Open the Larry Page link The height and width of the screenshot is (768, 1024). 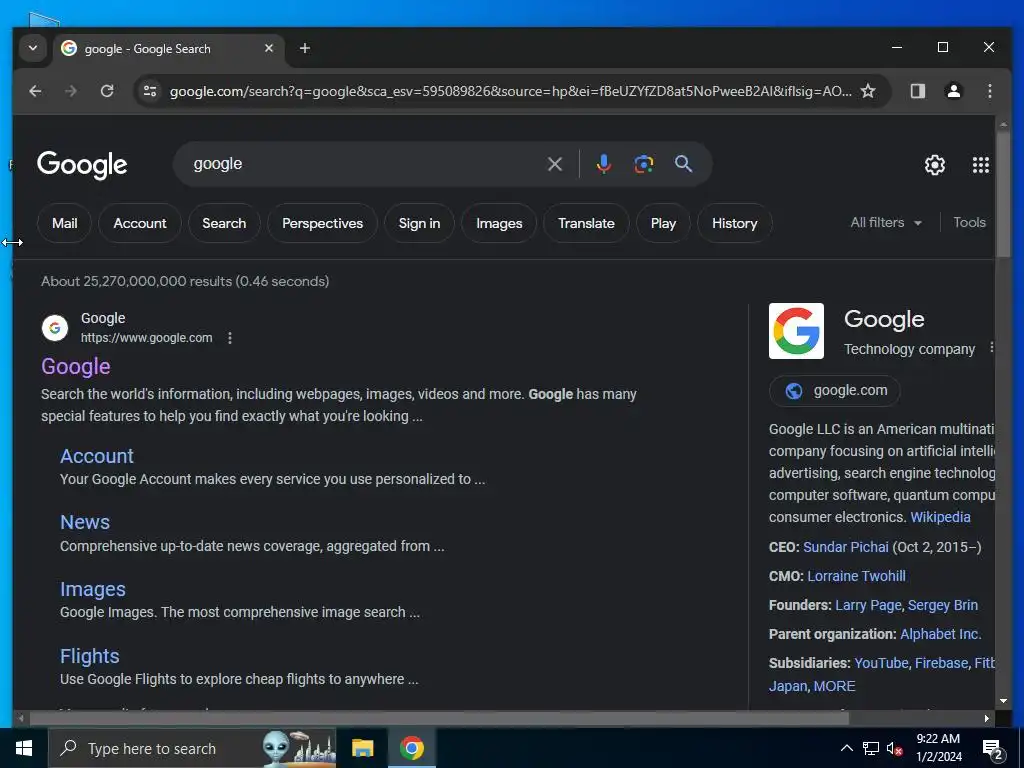tap(868, 605)
